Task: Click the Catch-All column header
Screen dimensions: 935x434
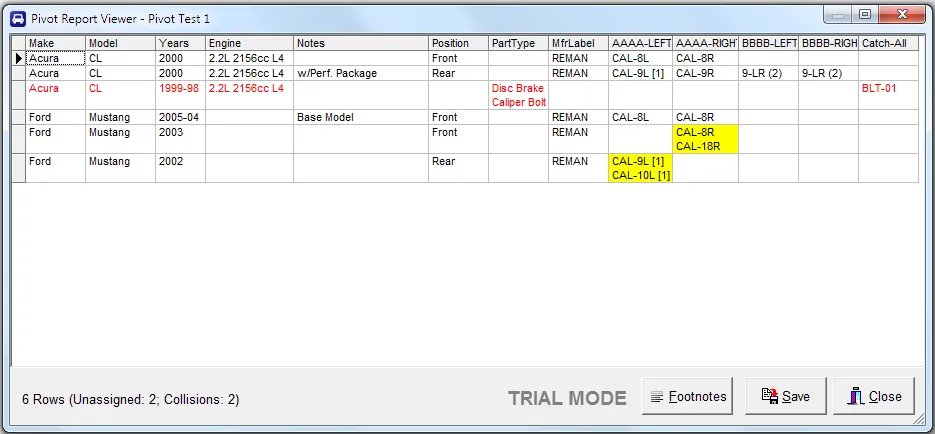Action: tap(888, 44)
